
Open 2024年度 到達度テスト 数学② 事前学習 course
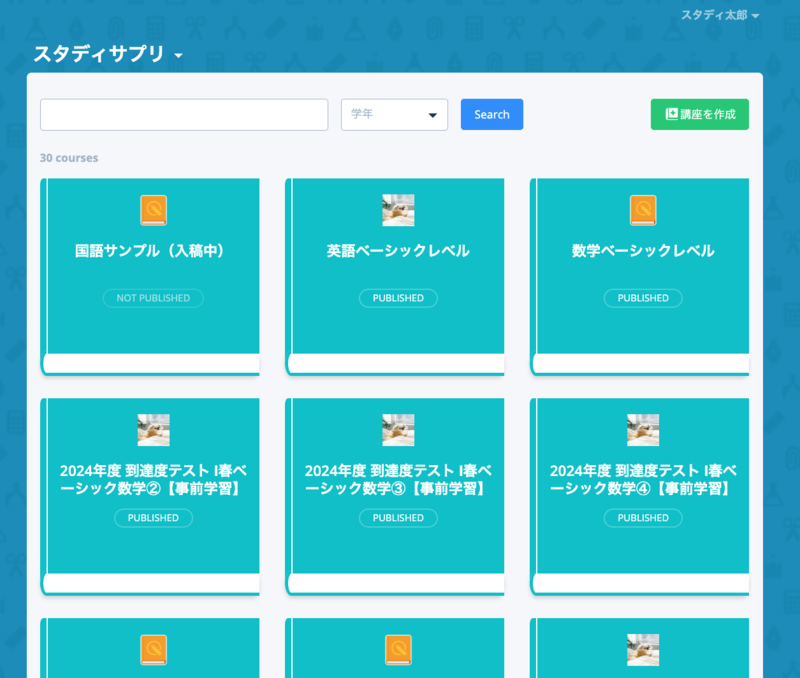[x=150, y=496]
